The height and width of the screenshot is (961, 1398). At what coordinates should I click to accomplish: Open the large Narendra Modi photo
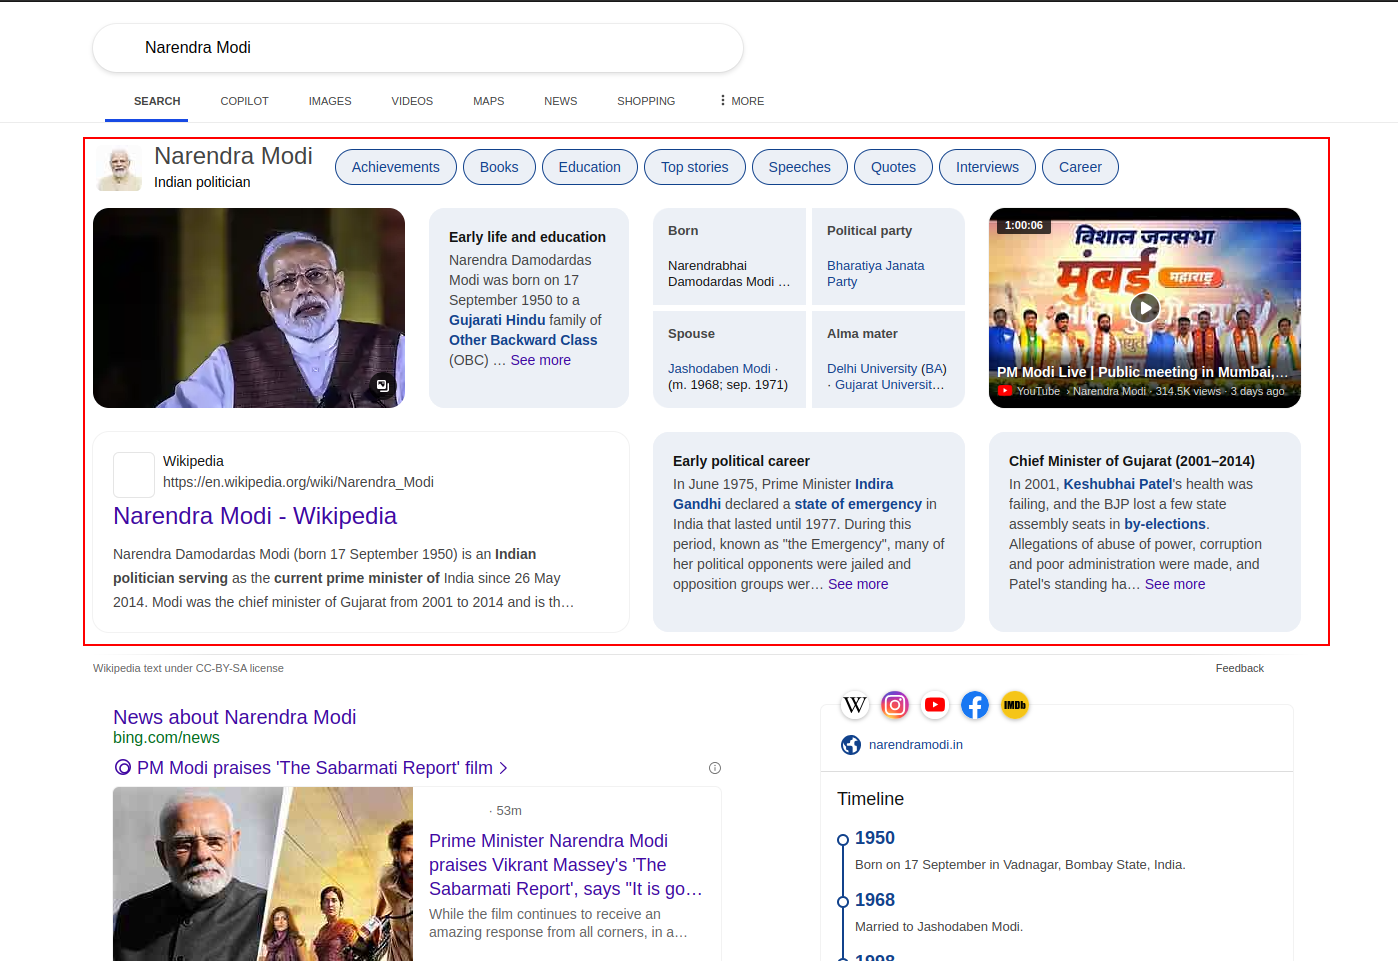249,308
